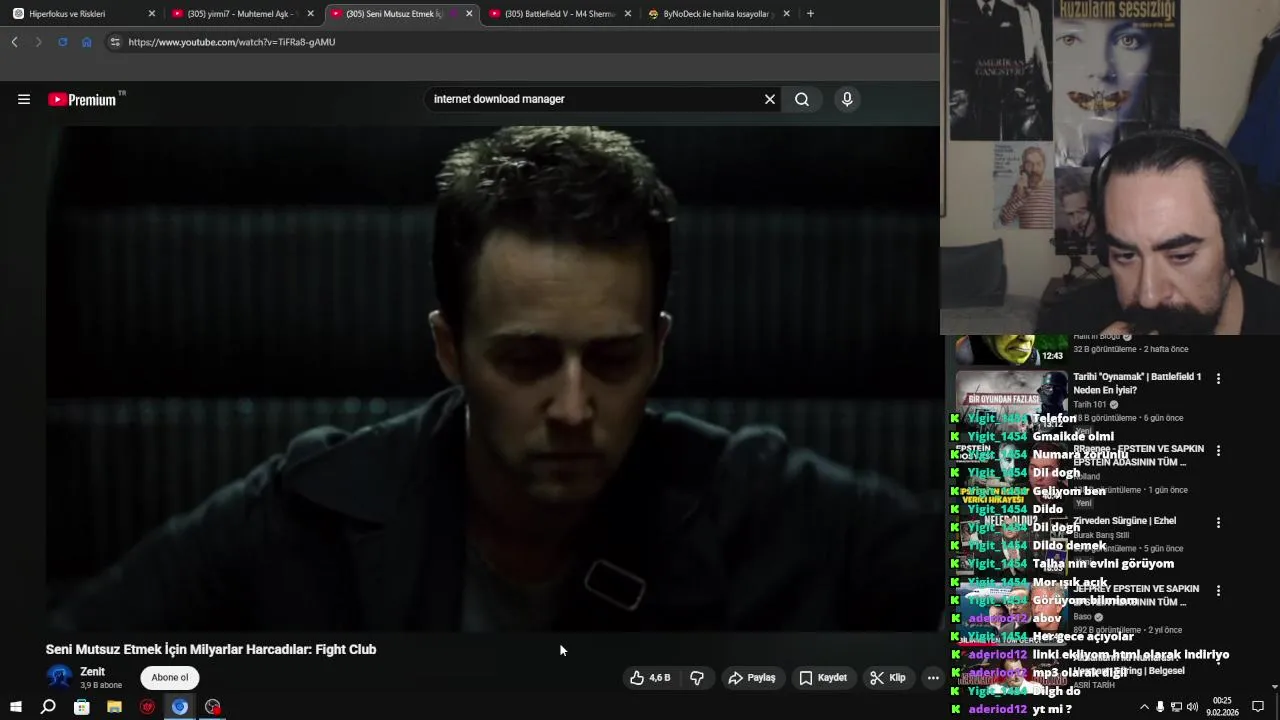This screenshot has width=1280, height=720.
Task: Save video to playlist with Kaydet
Action: [x=823, y=678]
